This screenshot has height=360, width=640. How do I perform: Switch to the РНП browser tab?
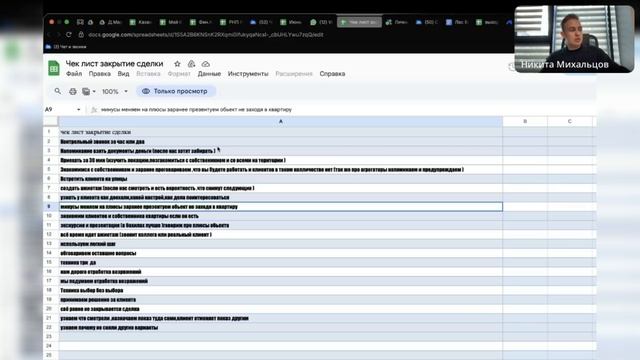pos(231,22)
